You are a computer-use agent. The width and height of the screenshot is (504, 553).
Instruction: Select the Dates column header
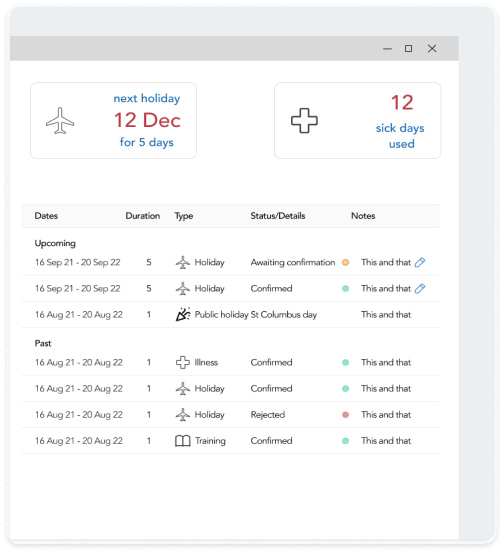pyautogui.click(x=46, y=216)
